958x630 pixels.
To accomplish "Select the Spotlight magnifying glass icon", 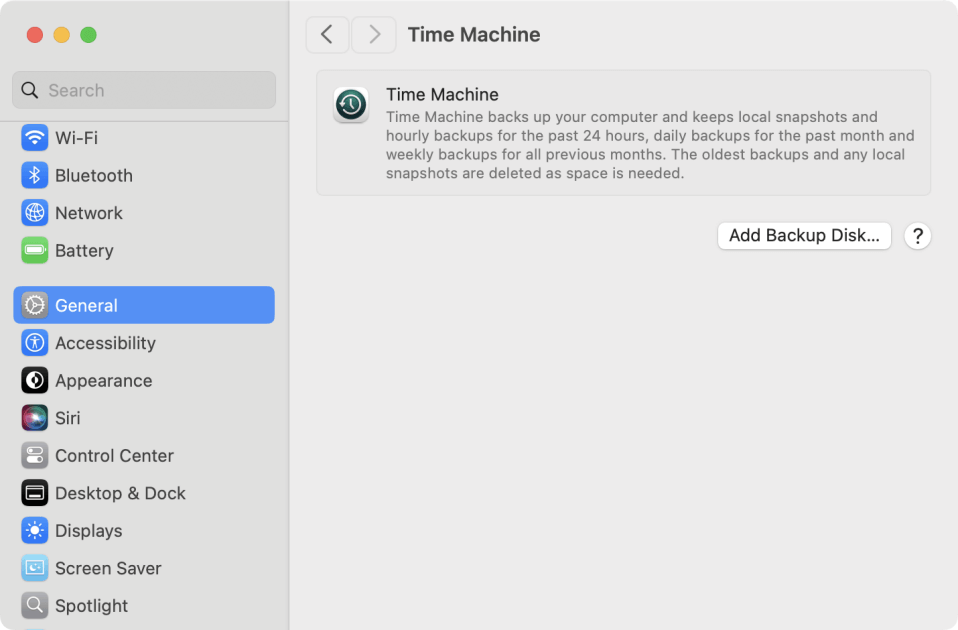I will (34, 605).
